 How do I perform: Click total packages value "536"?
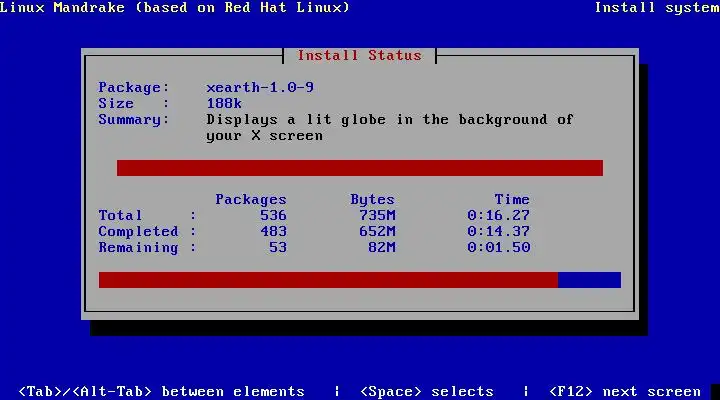273,215
